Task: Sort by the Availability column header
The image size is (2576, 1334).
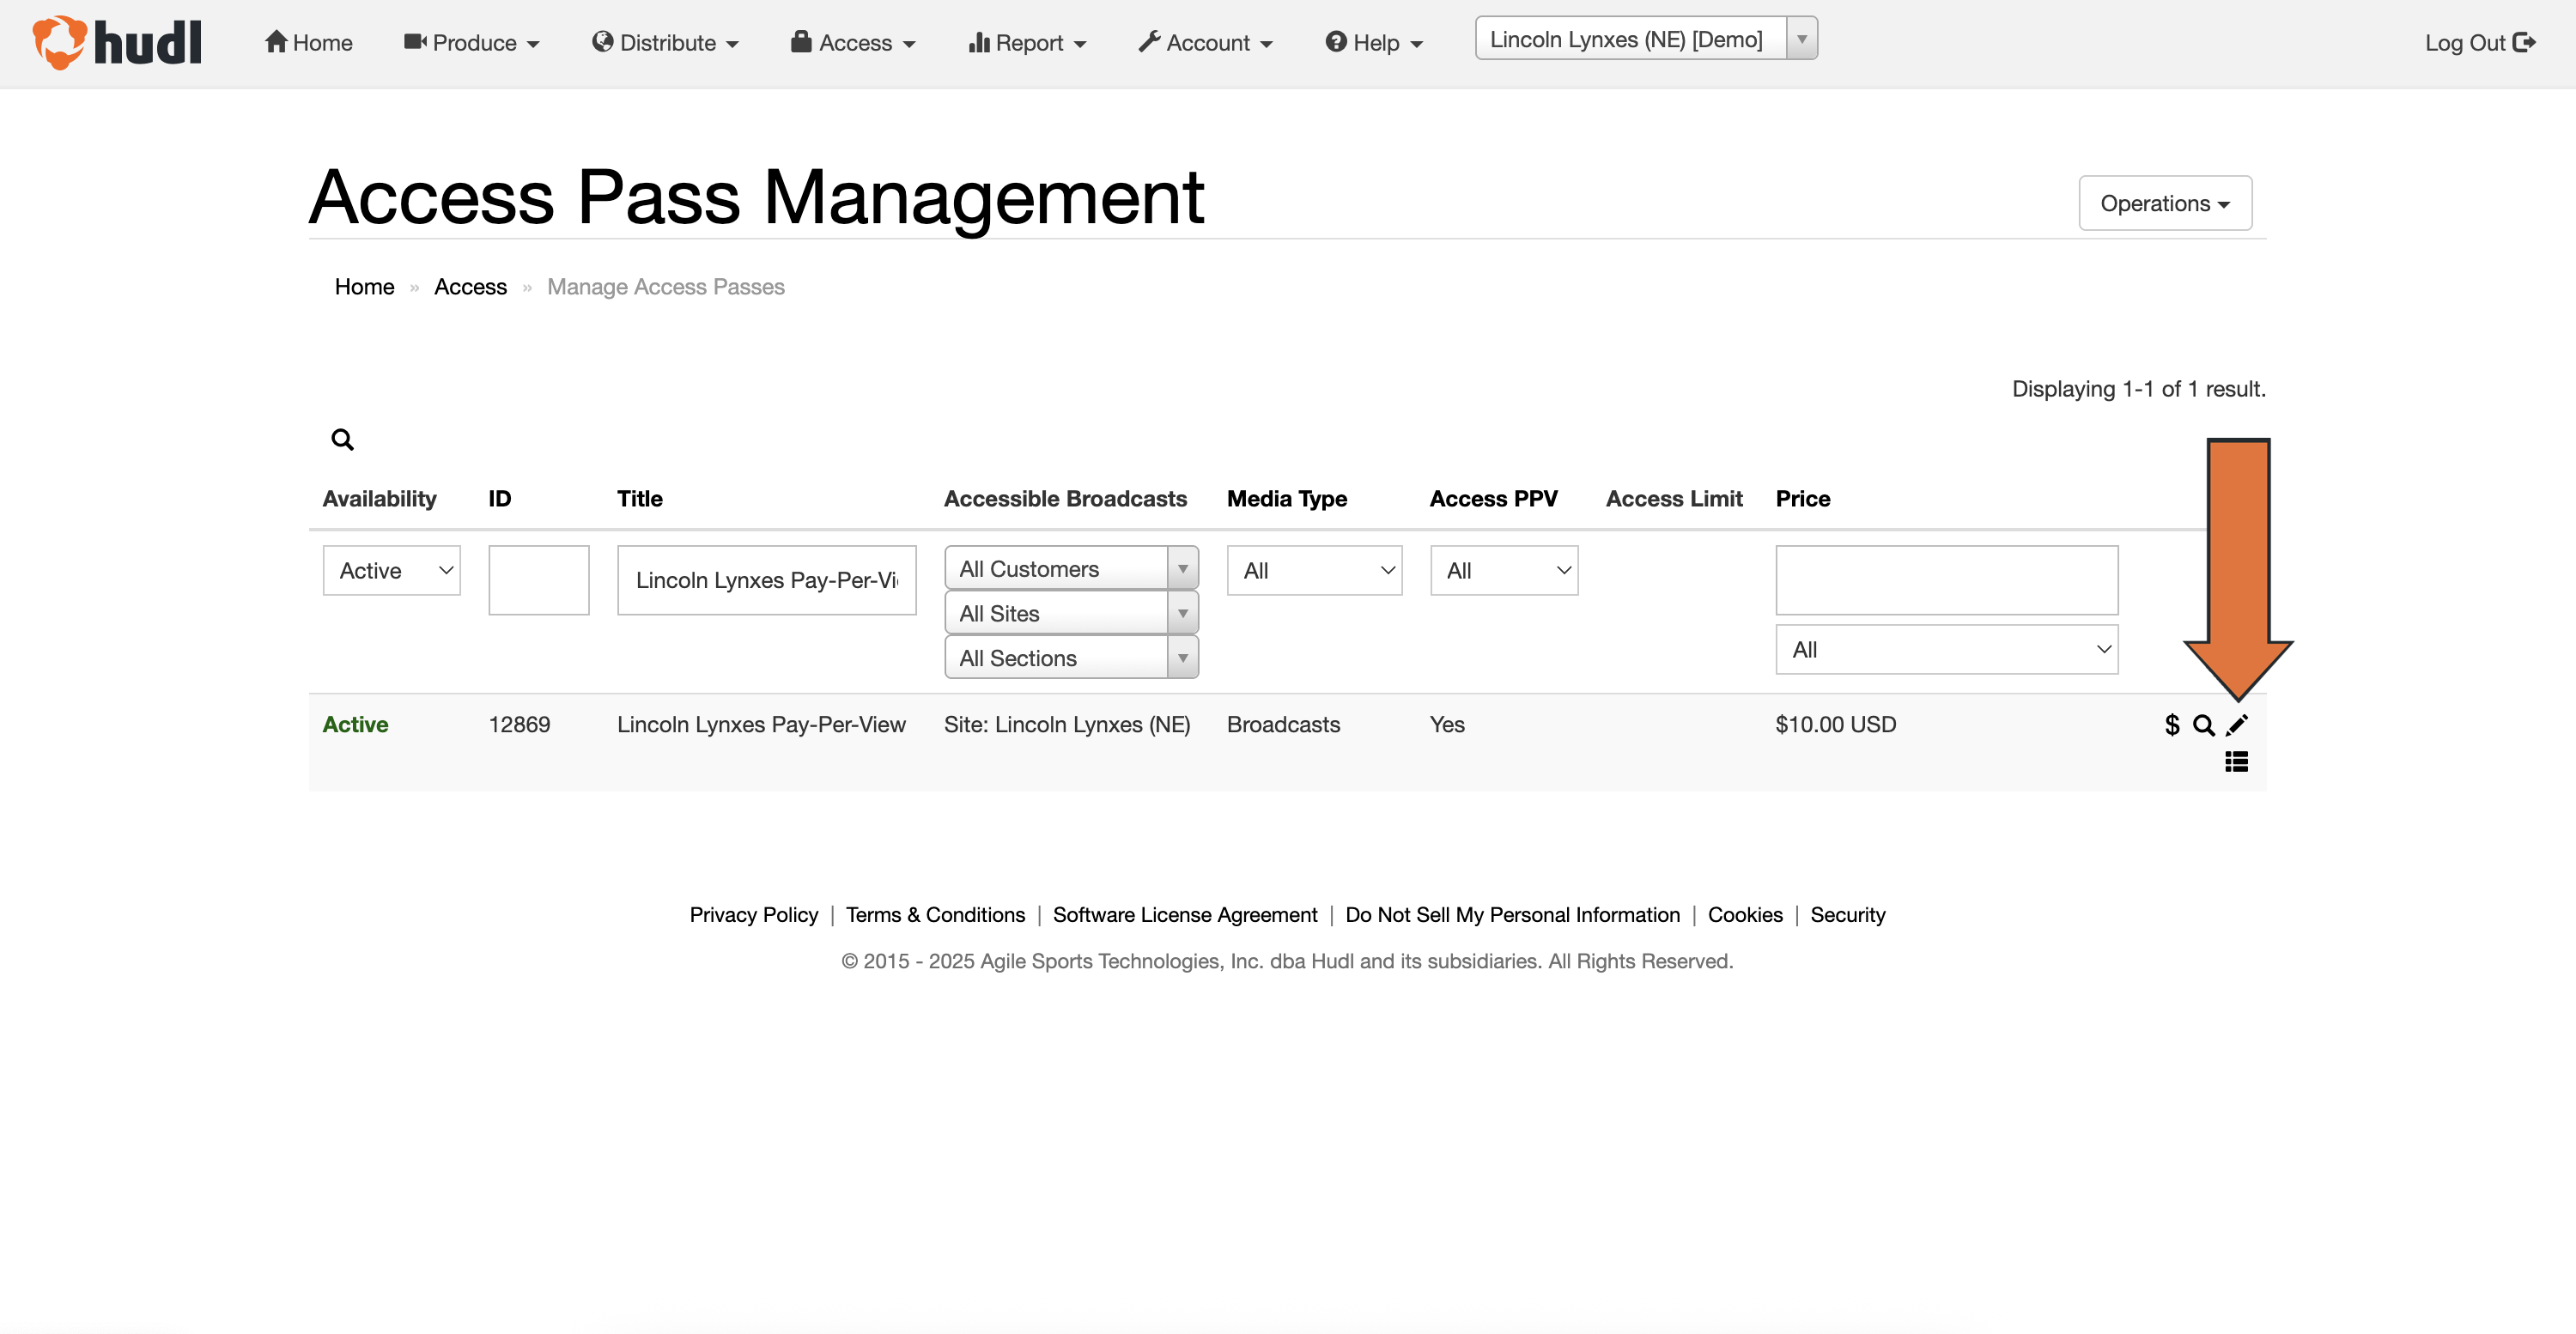Action: (x=379, y=499)
